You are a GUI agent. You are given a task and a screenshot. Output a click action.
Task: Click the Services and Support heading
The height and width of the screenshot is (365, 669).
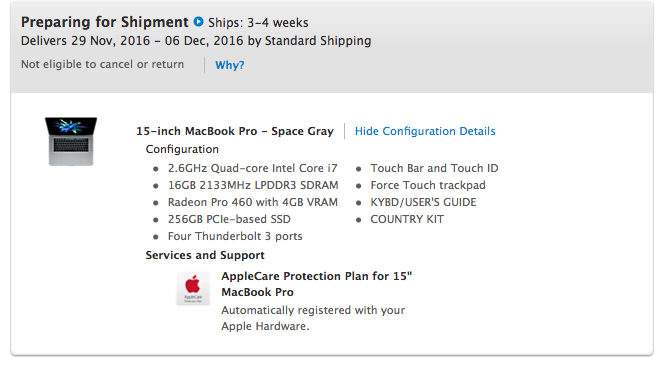pyautogui.click(x=205, y=255)
